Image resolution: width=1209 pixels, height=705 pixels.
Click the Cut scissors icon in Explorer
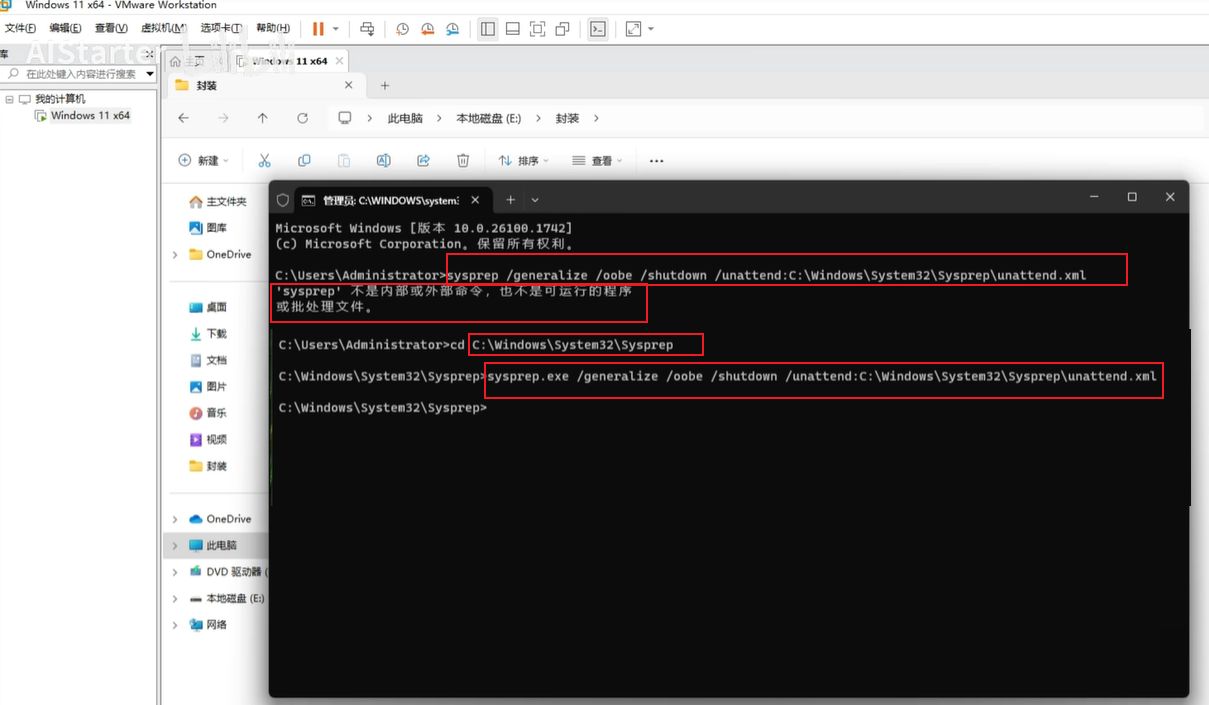[x=264, y=160]
